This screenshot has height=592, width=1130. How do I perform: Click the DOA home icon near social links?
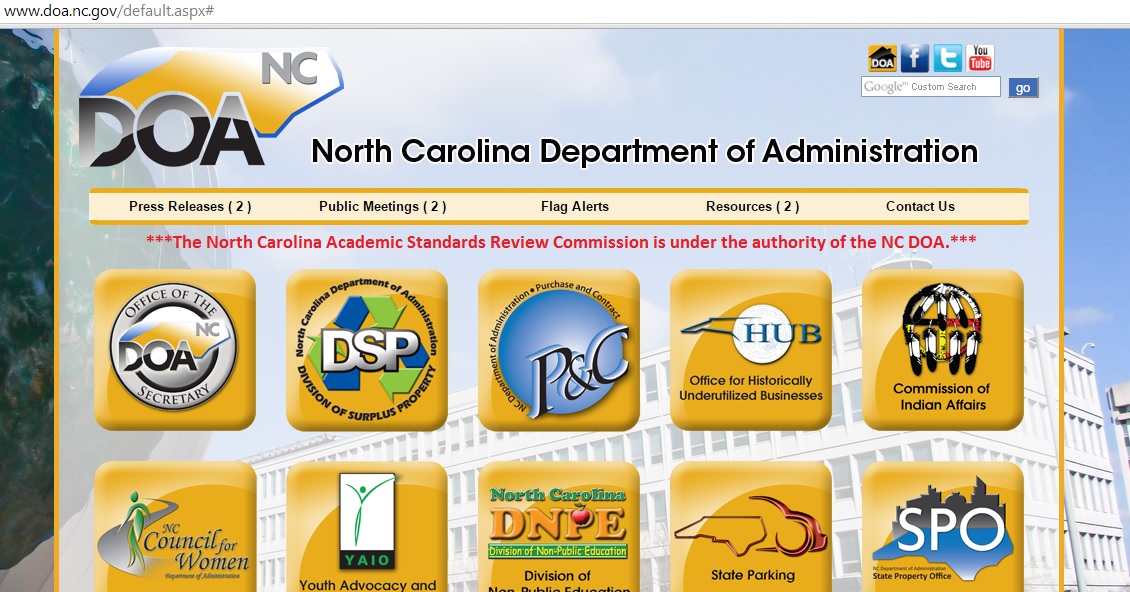(882, 59)
